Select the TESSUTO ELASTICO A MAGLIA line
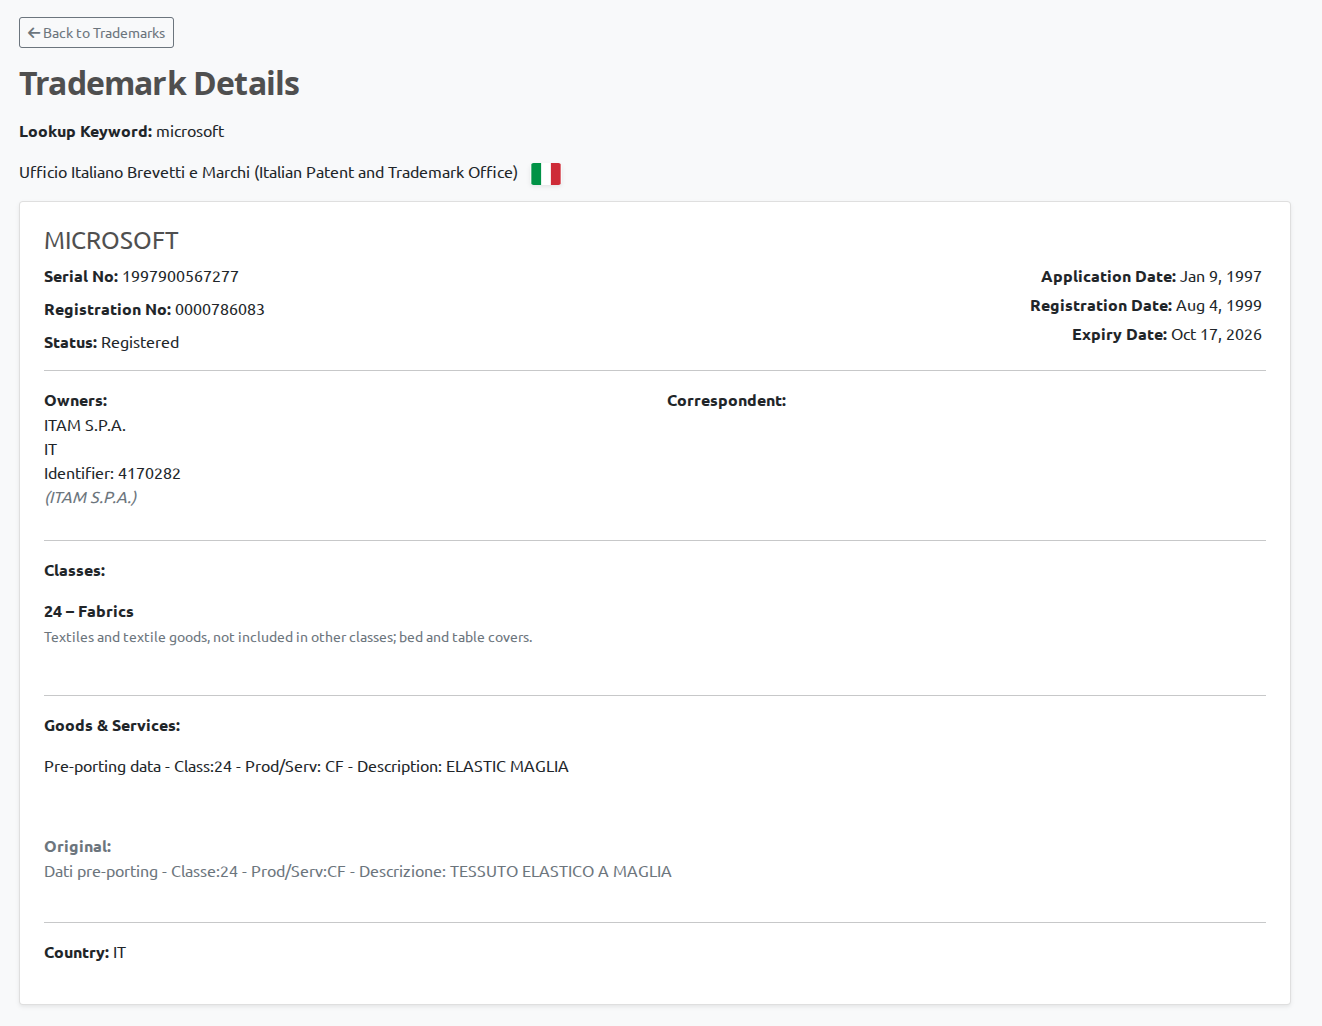 click(358, 872)
